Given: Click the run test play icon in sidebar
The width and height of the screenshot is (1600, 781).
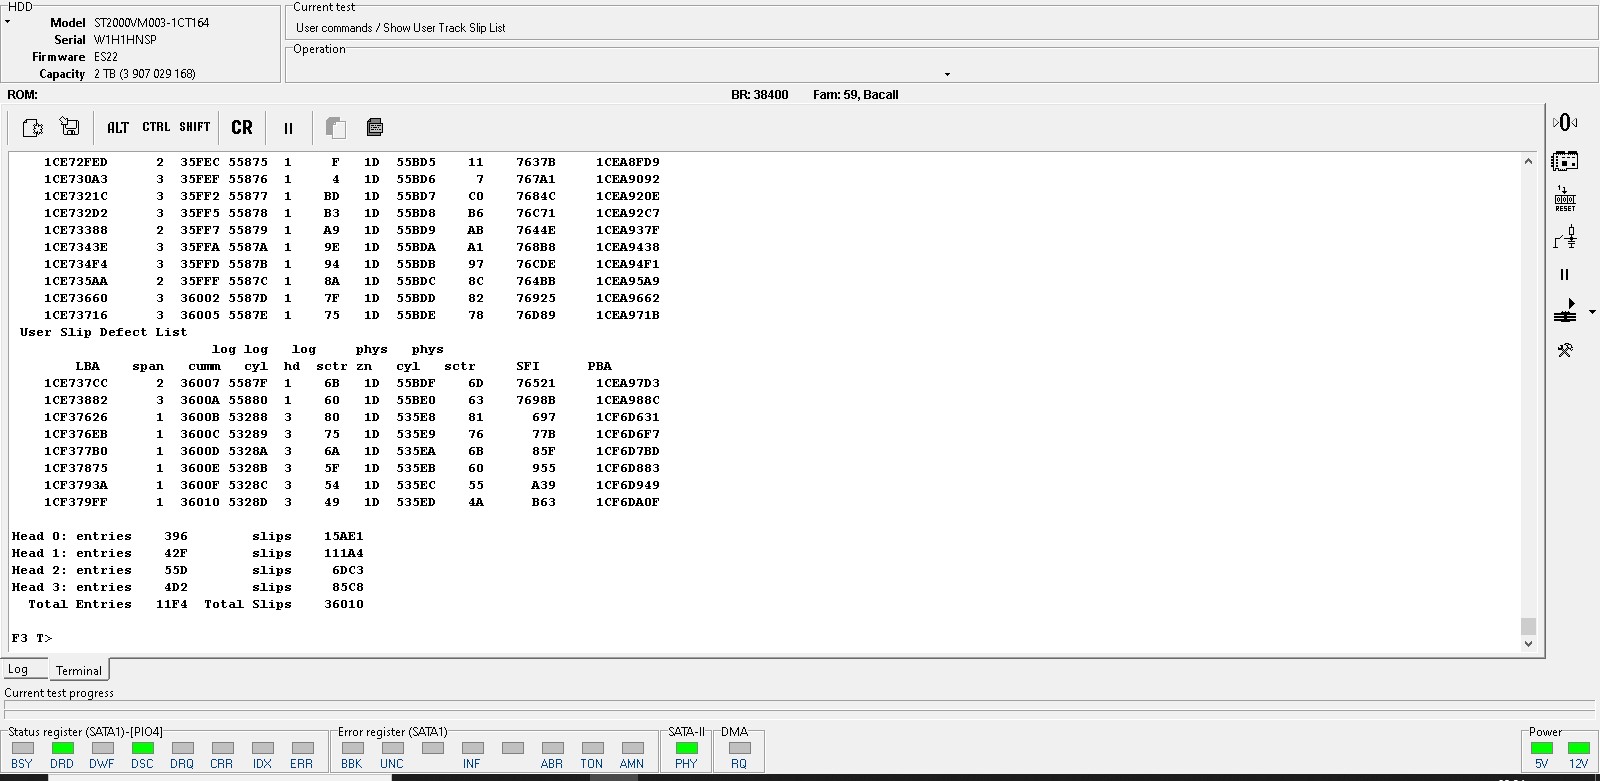Looking at the screenshot, I should [x=1565, y=312].
